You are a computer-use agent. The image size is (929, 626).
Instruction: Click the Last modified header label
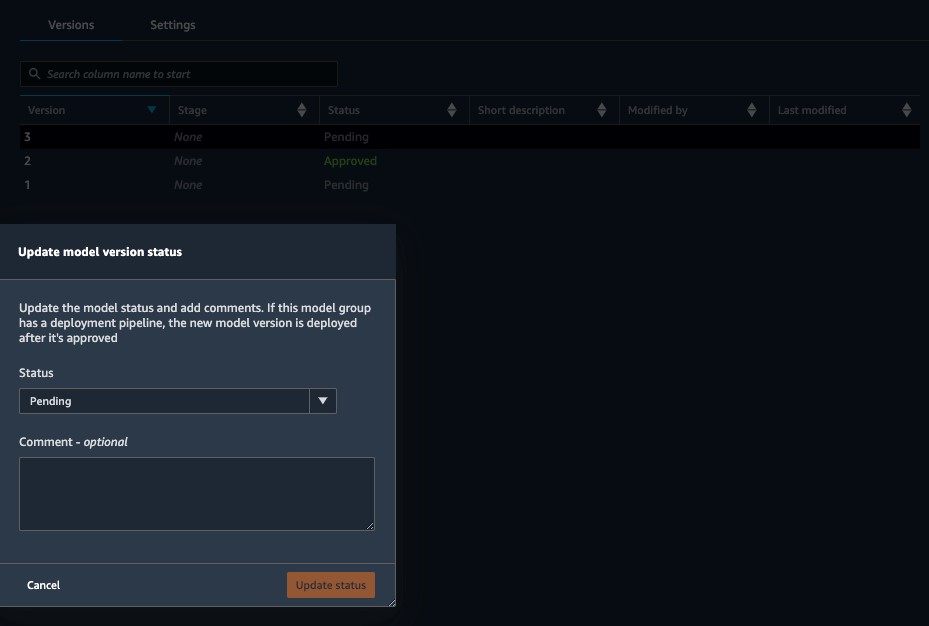click(812, 110)
